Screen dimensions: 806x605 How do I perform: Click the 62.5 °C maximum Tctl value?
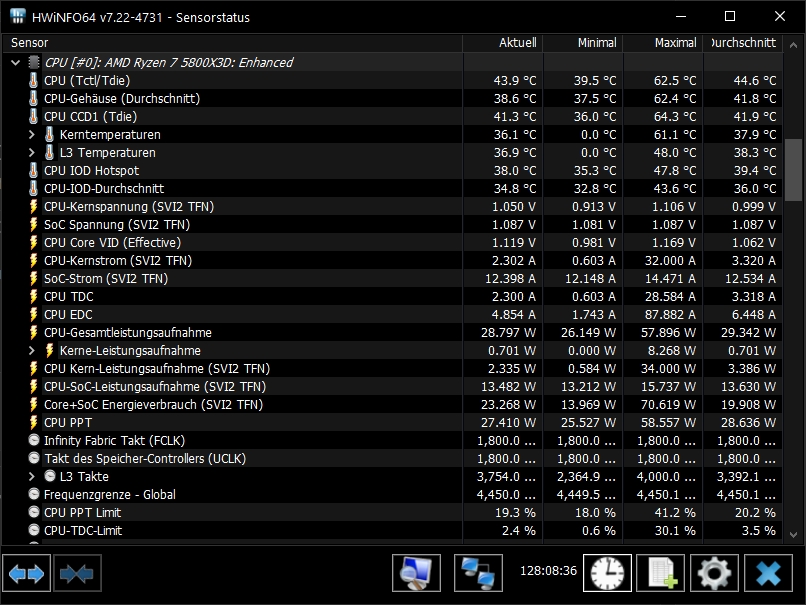click(x=675, y=81)
